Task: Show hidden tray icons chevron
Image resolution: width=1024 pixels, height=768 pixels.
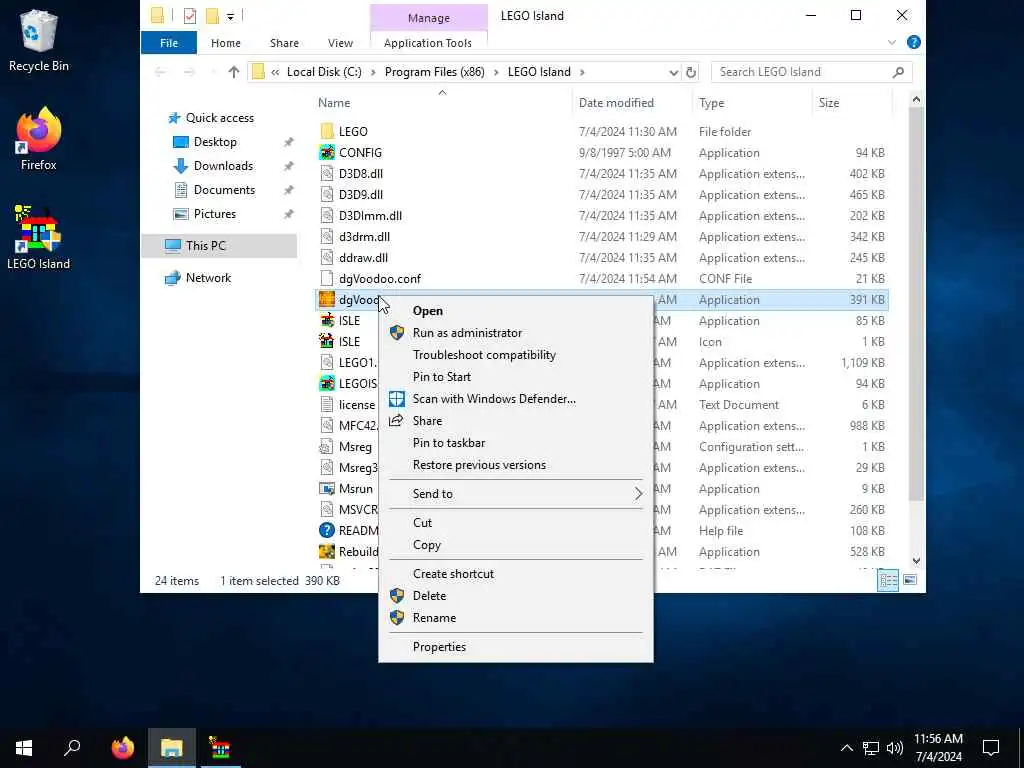Action: [846, 748]
